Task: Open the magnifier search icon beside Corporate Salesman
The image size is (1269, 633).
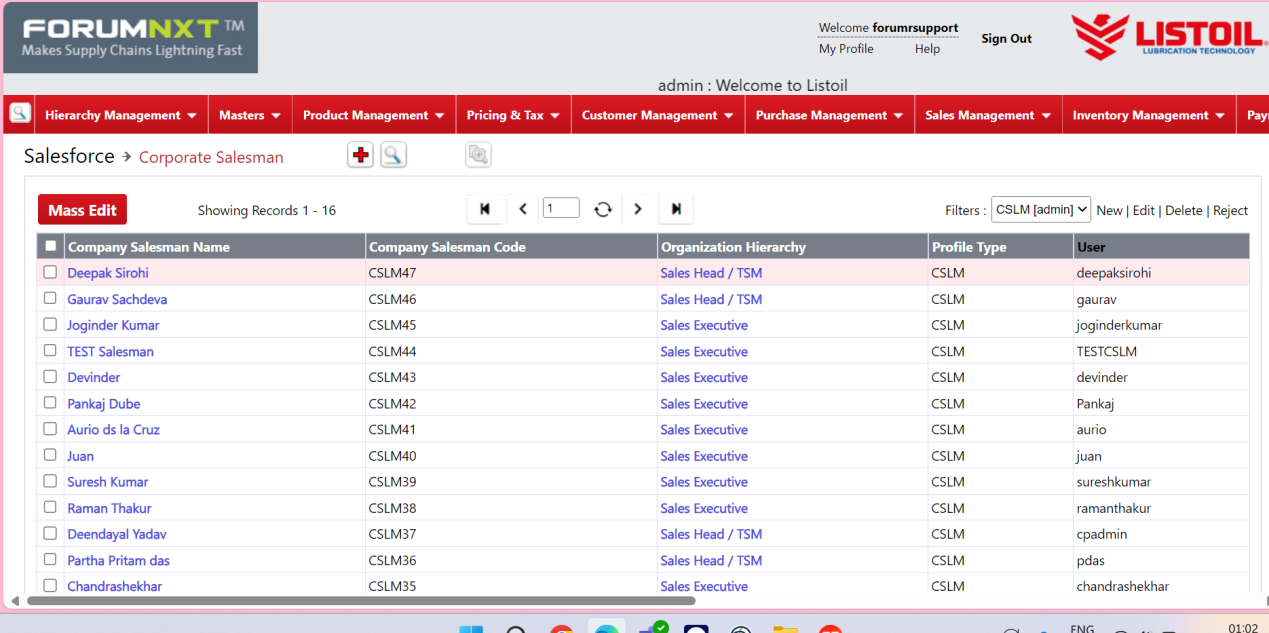Action: 394,155
